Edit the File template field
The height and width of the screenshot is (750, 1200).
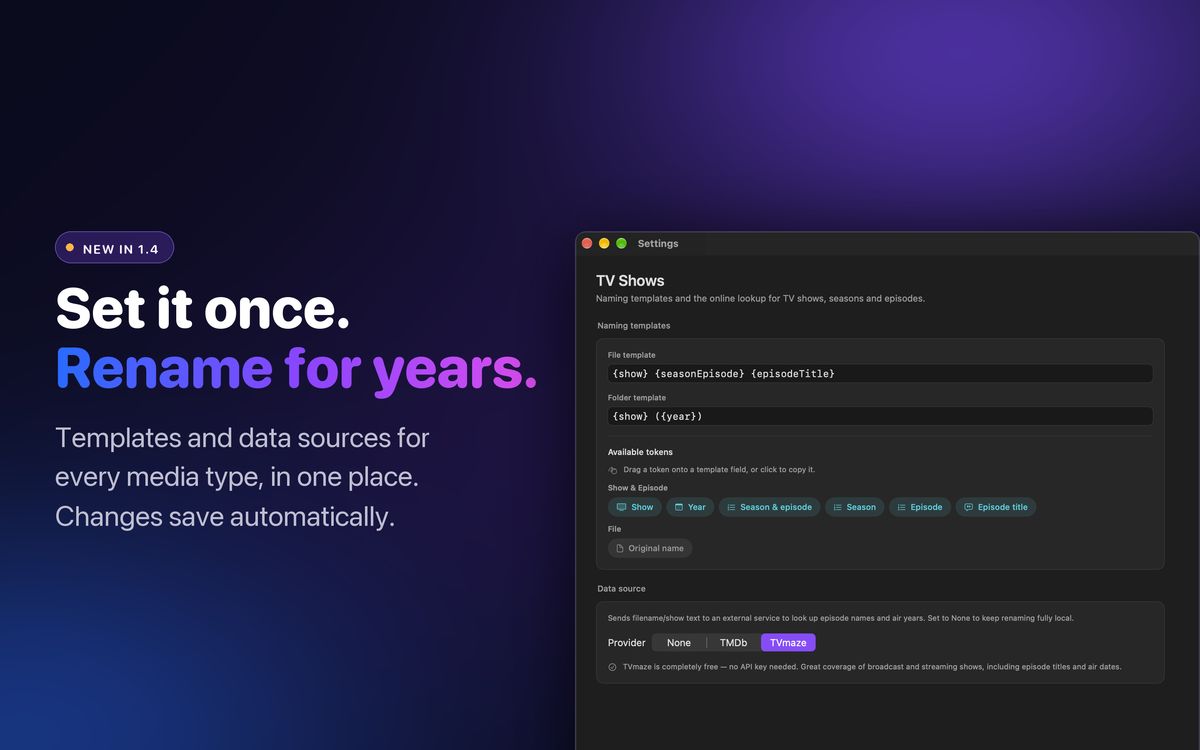880,373
